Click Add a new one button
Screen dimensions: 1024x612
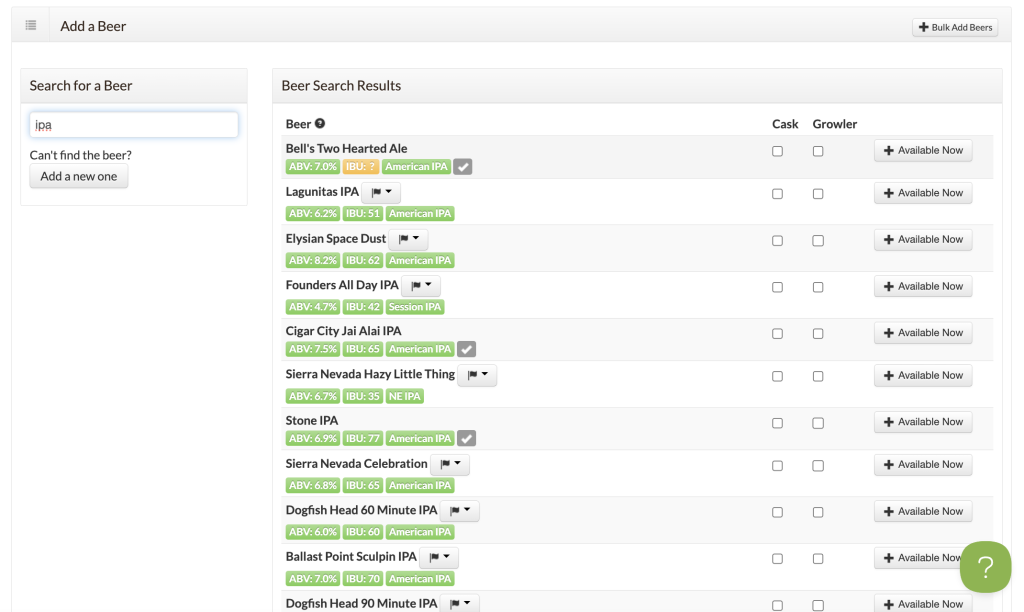point(79,176)
